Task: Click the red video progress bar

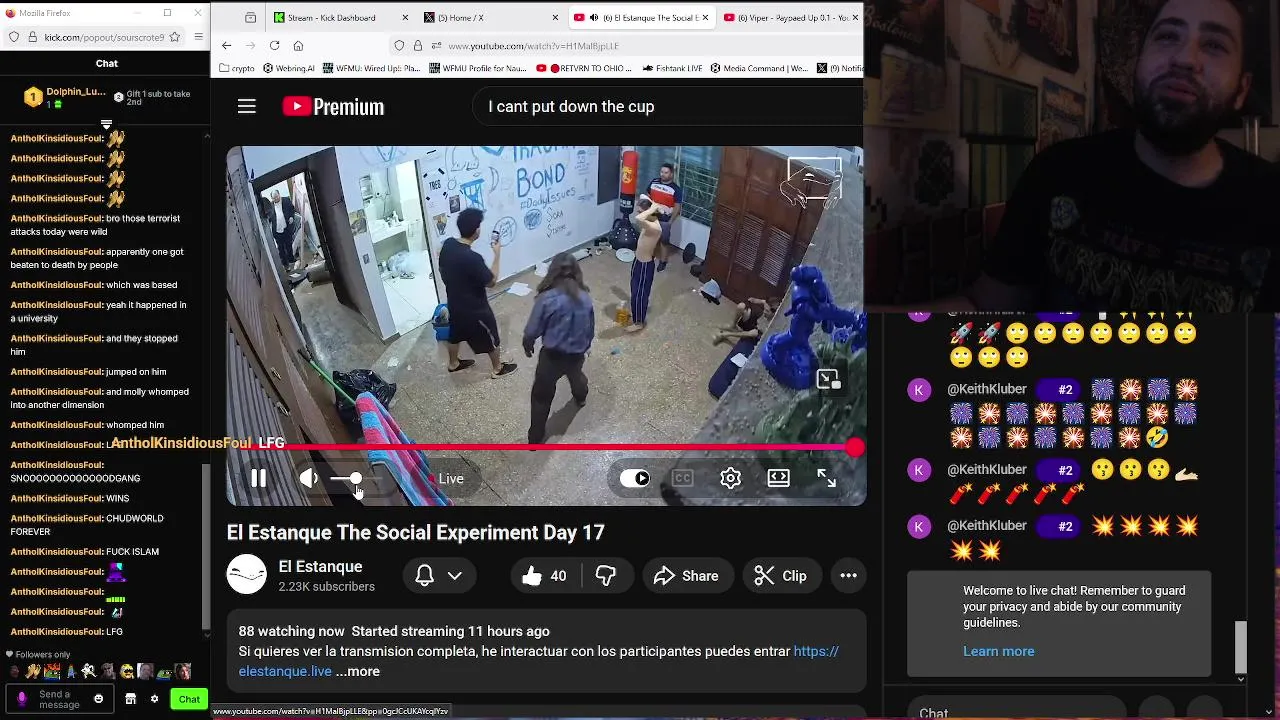Action: [x=545, y=447]
